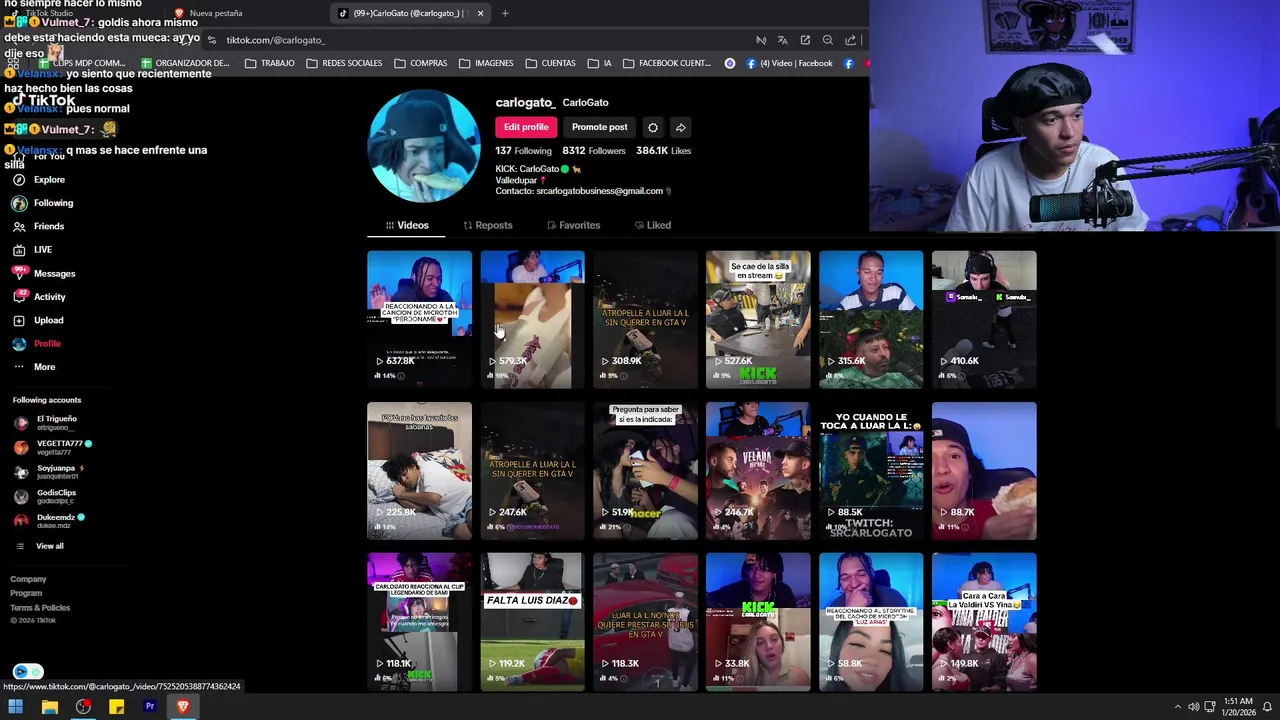
Task: Click the Edit profile button
Action: (526, 127)
